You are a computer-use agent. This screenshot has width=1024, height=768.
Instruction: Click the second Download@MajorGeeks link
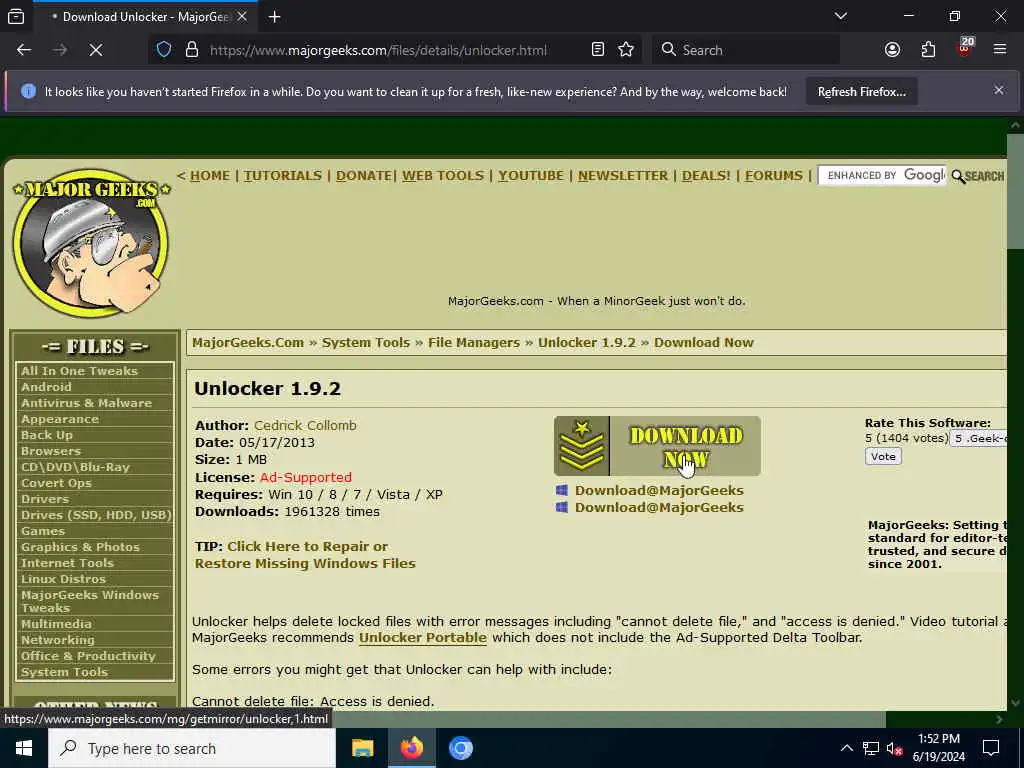tap(659, 507)
